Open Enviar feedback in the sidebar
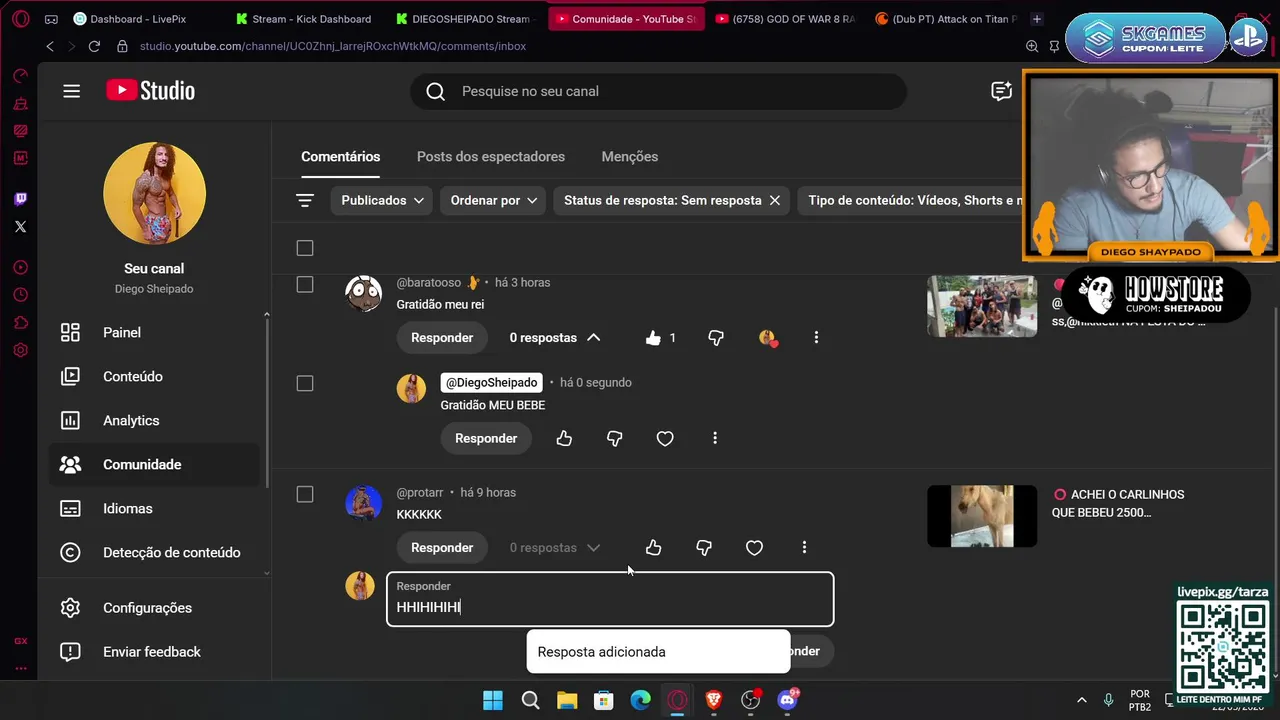This screenshot has height=720, width=1280. click(x=154, y=652)
